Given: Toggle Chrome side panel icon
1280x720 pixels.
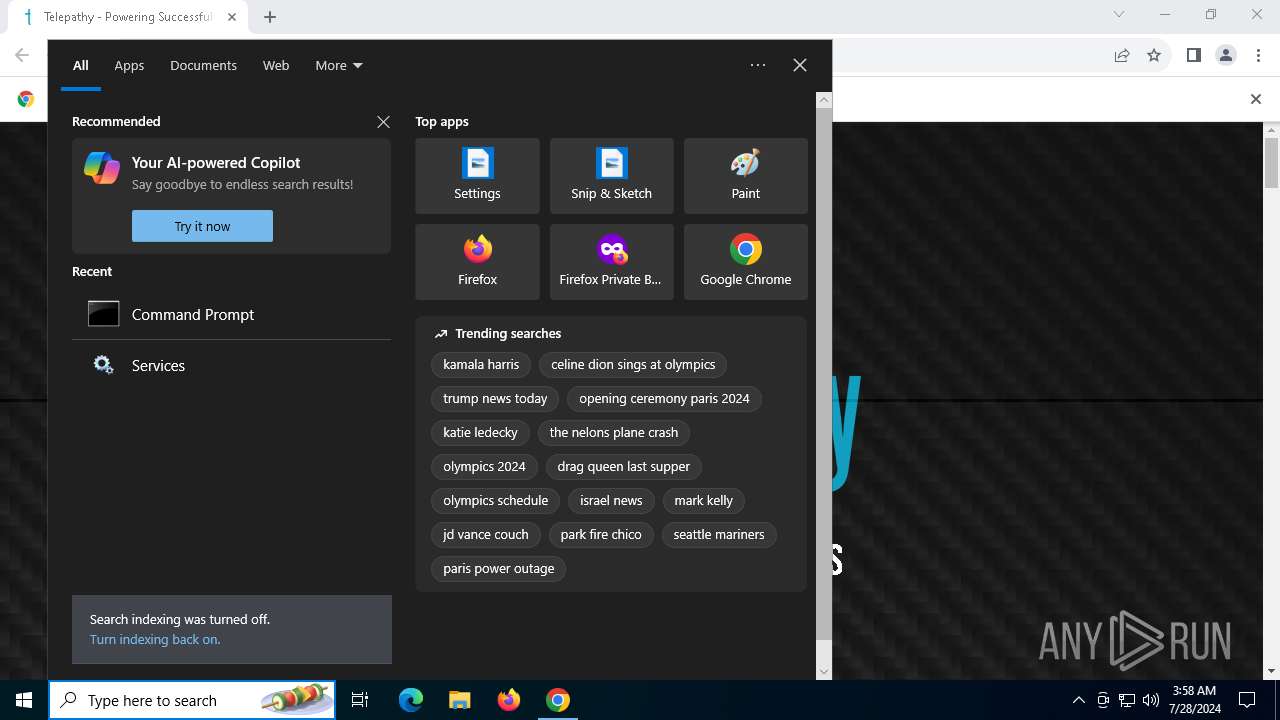Looking at the screenshot, I should pyautogui.click(x=1193, y=56).
